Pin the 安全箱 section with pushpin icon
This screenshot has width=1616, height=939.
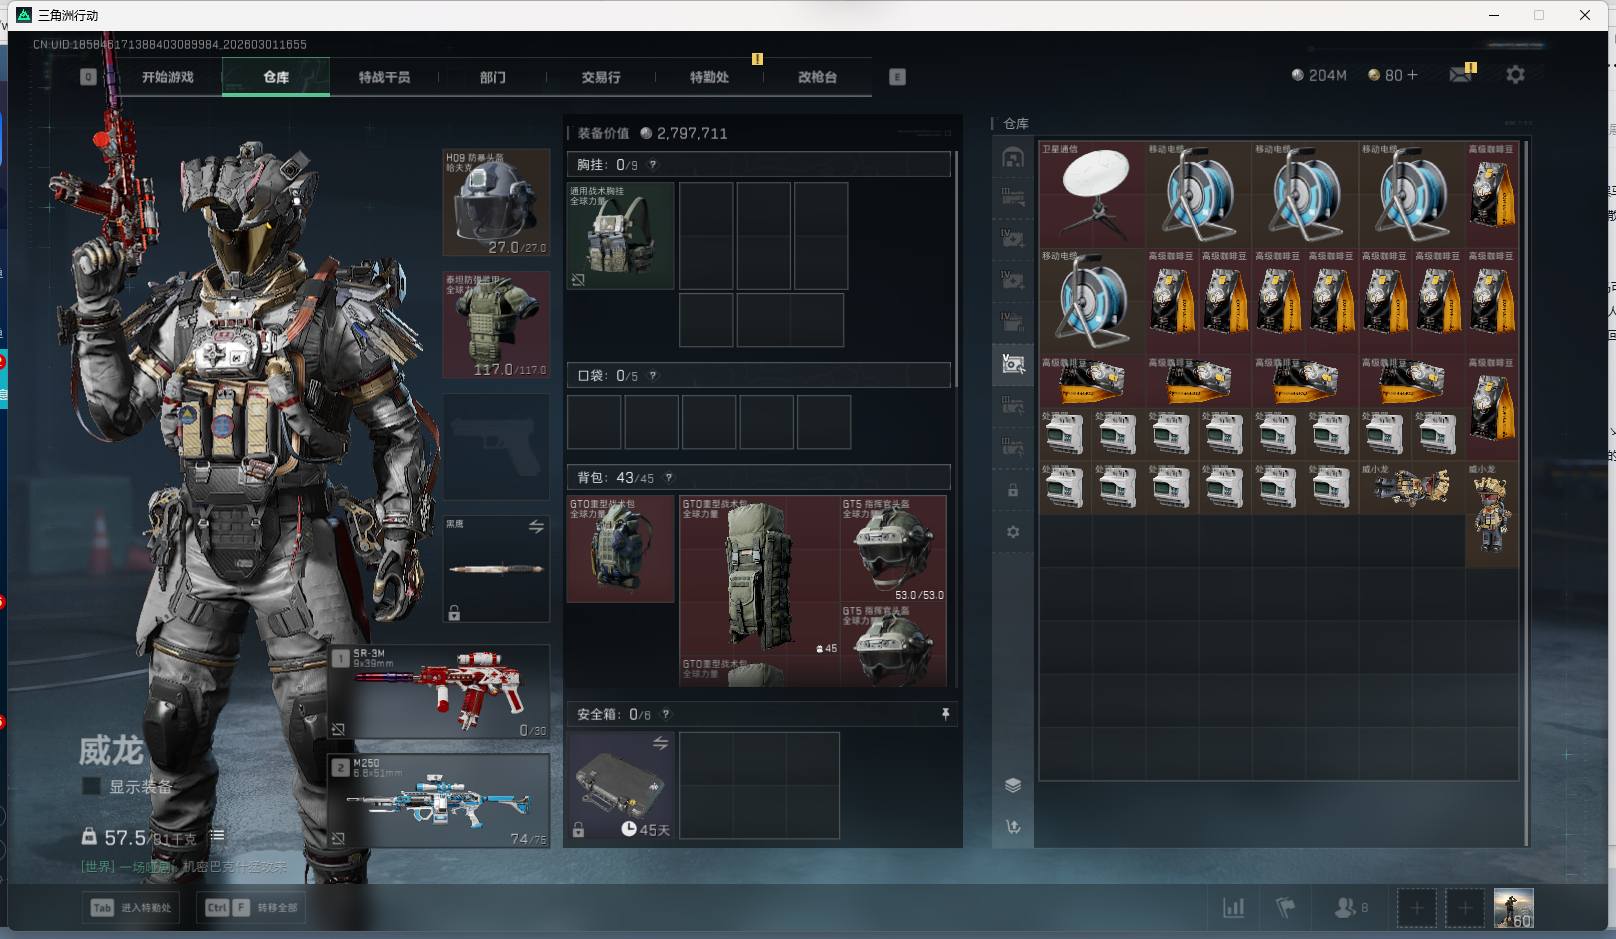coord(945,714)
